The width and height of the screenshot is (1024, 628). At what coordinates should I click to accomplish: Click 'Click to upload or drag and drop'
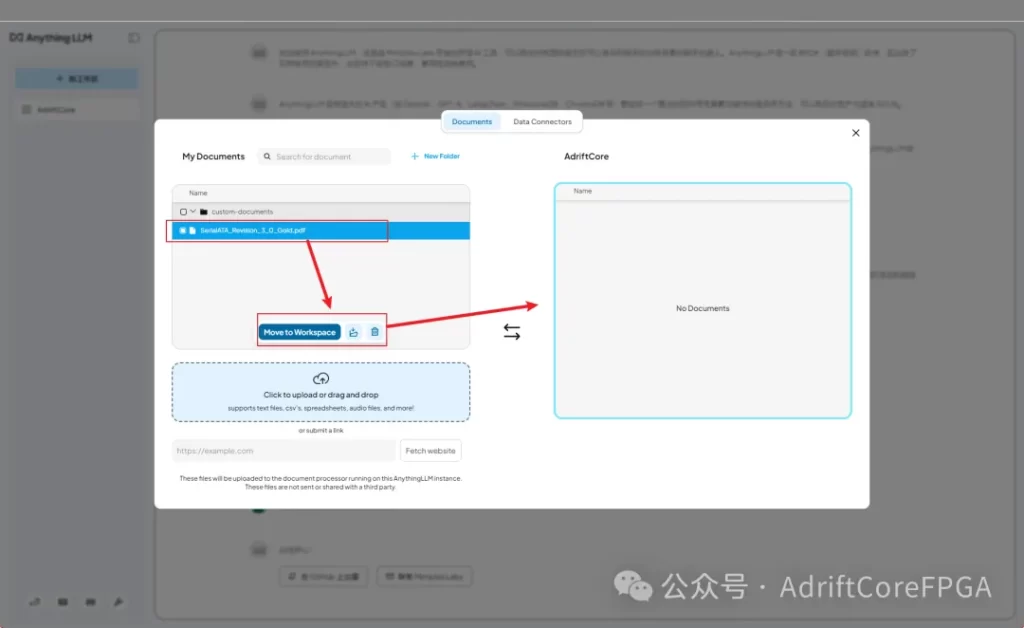pos(321,395)
